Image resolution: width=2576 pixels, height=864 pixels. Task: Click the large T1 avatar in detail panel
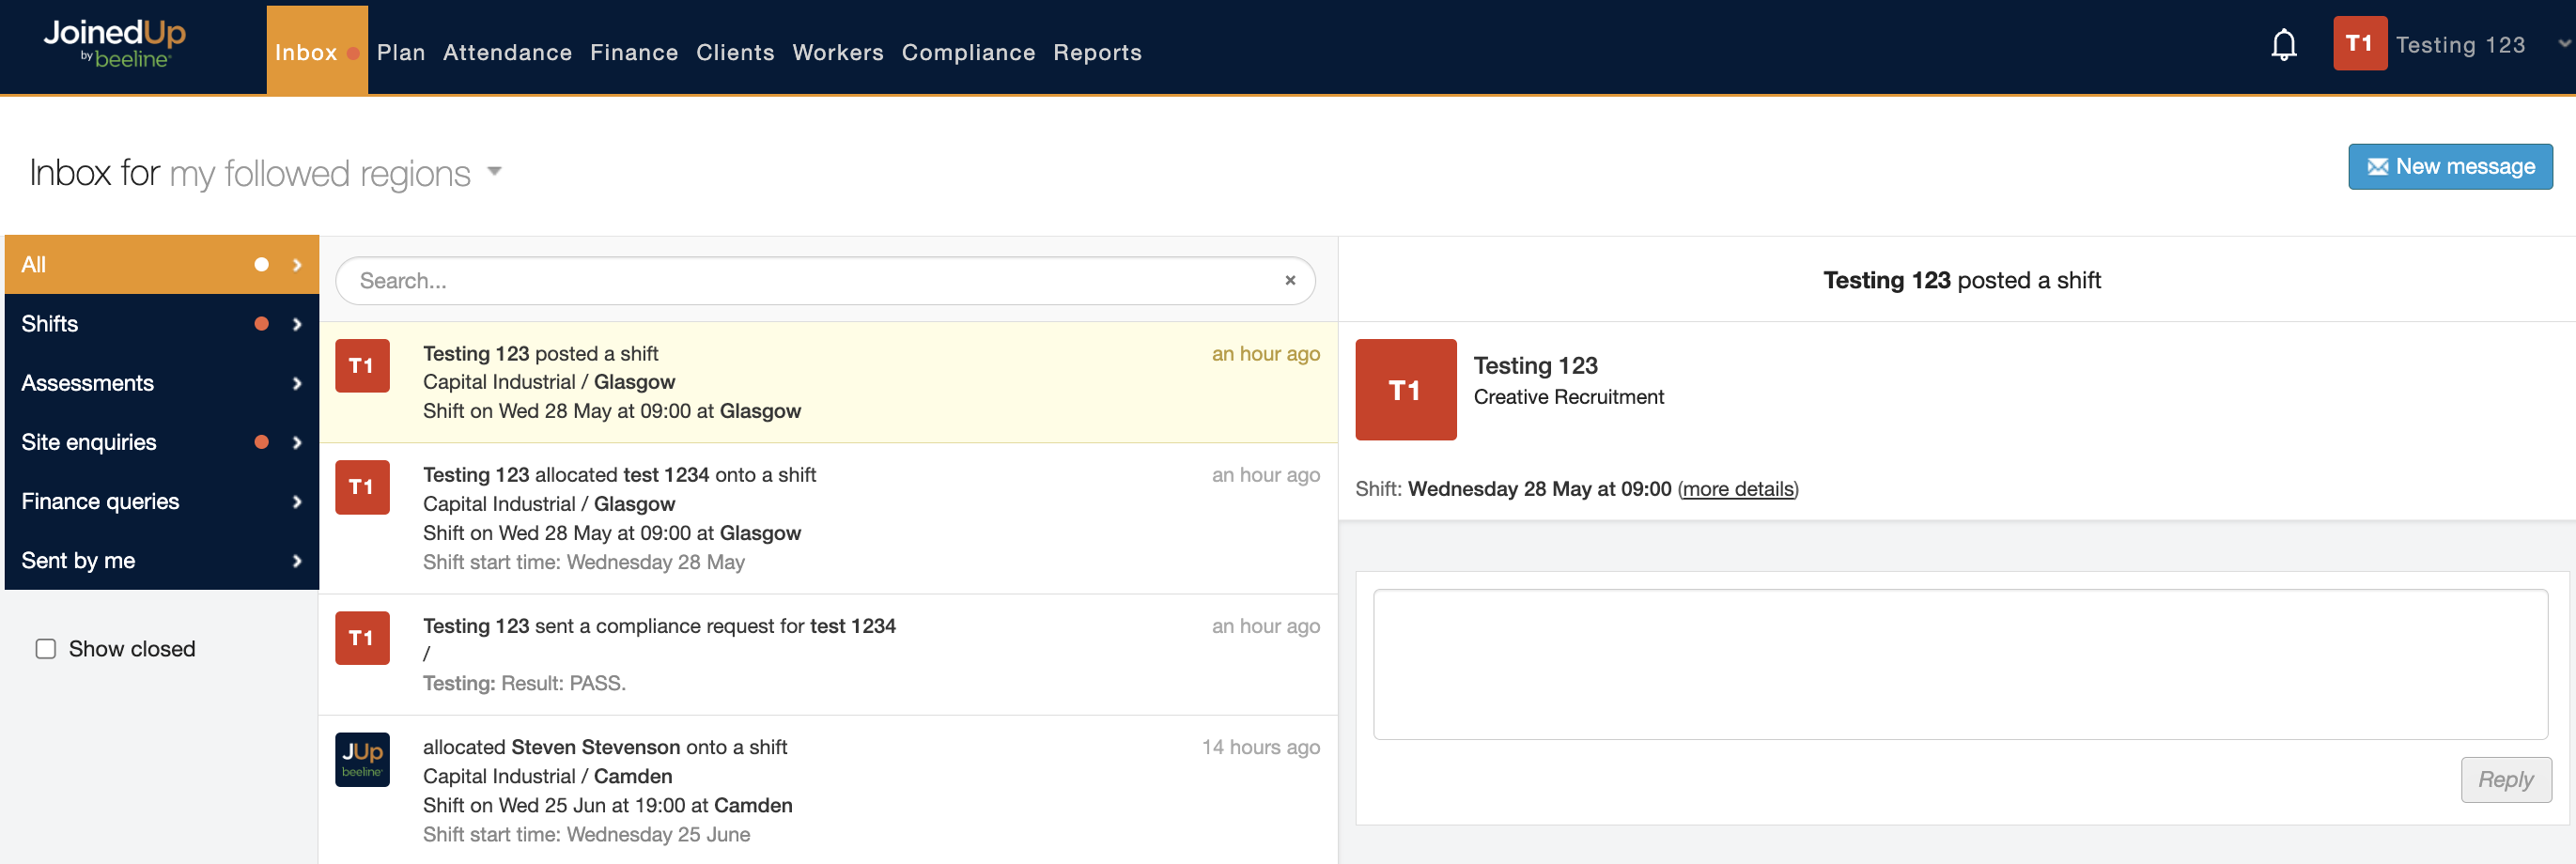tap(1405, 390)
